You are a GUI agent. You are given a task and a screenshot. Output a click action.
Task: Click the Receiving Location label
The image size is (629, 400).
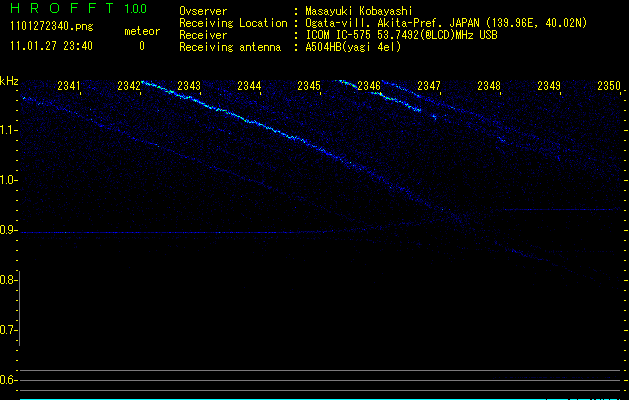click(233, 23)
